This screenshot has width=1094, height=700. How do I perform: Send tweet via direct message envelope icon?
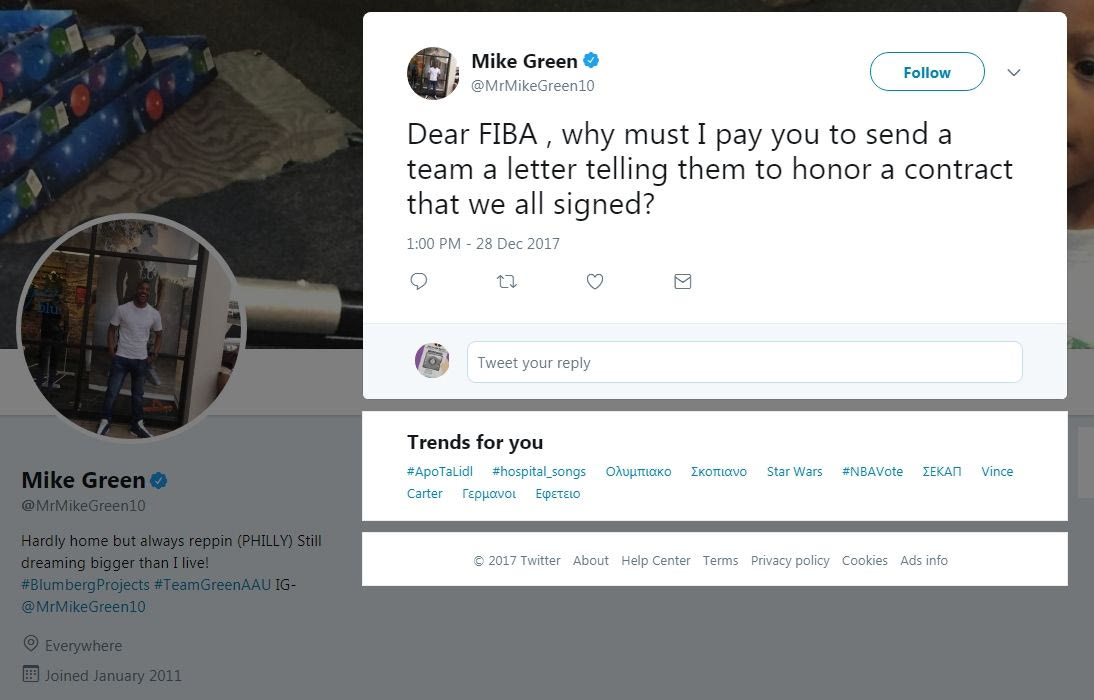pos(682,281)
